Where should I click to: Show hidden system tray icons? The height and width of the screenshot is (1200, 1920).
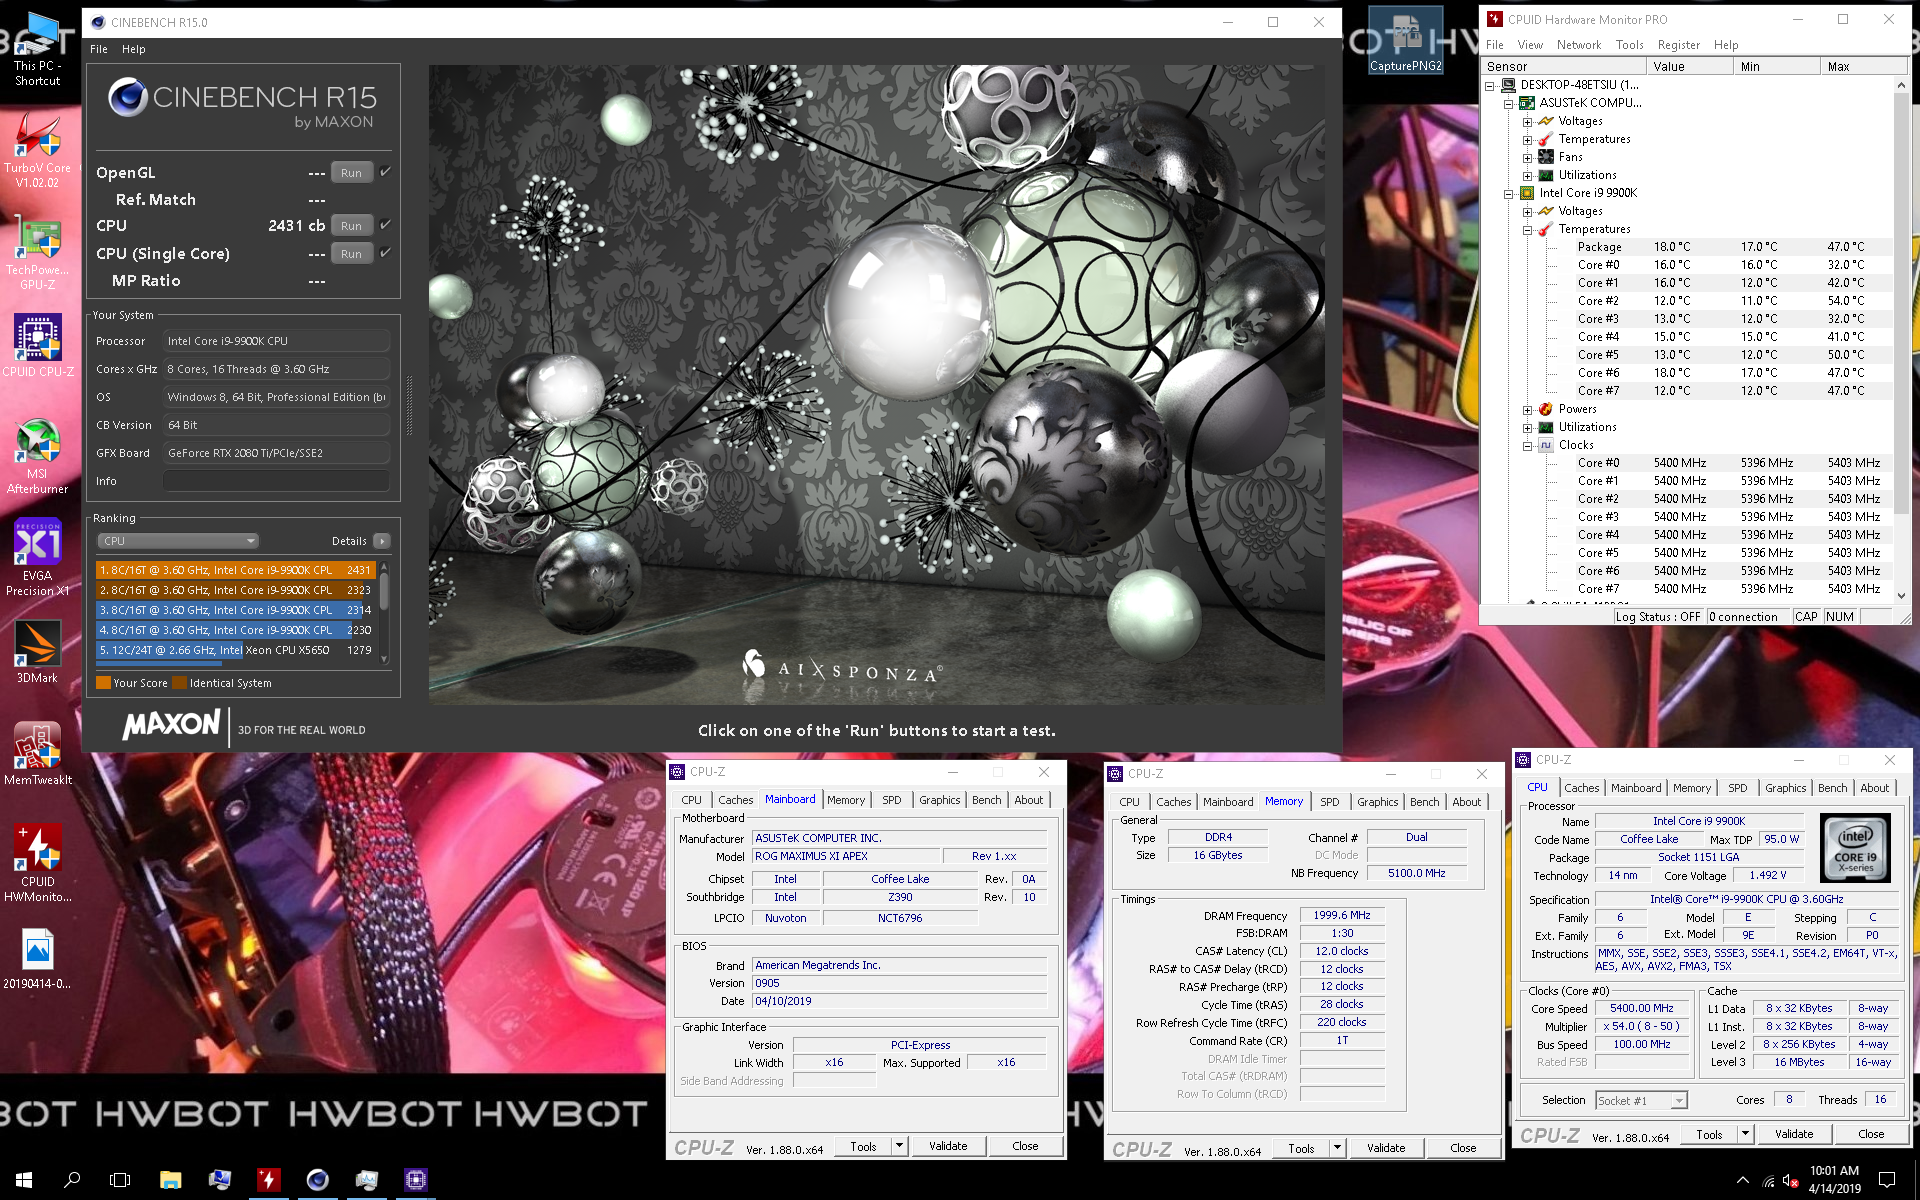coord(1743,1180)
